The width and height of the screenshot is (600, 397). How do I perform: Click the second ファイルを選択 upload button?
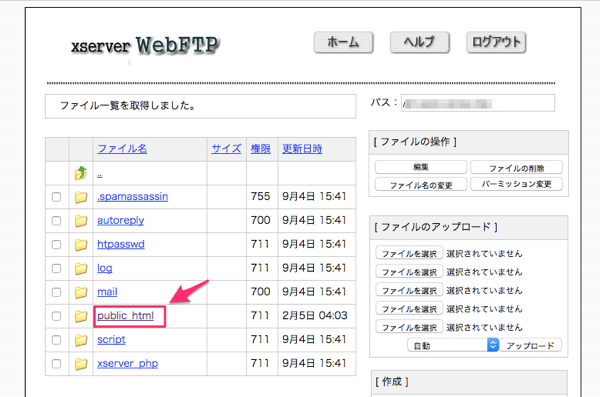point(409,271)
